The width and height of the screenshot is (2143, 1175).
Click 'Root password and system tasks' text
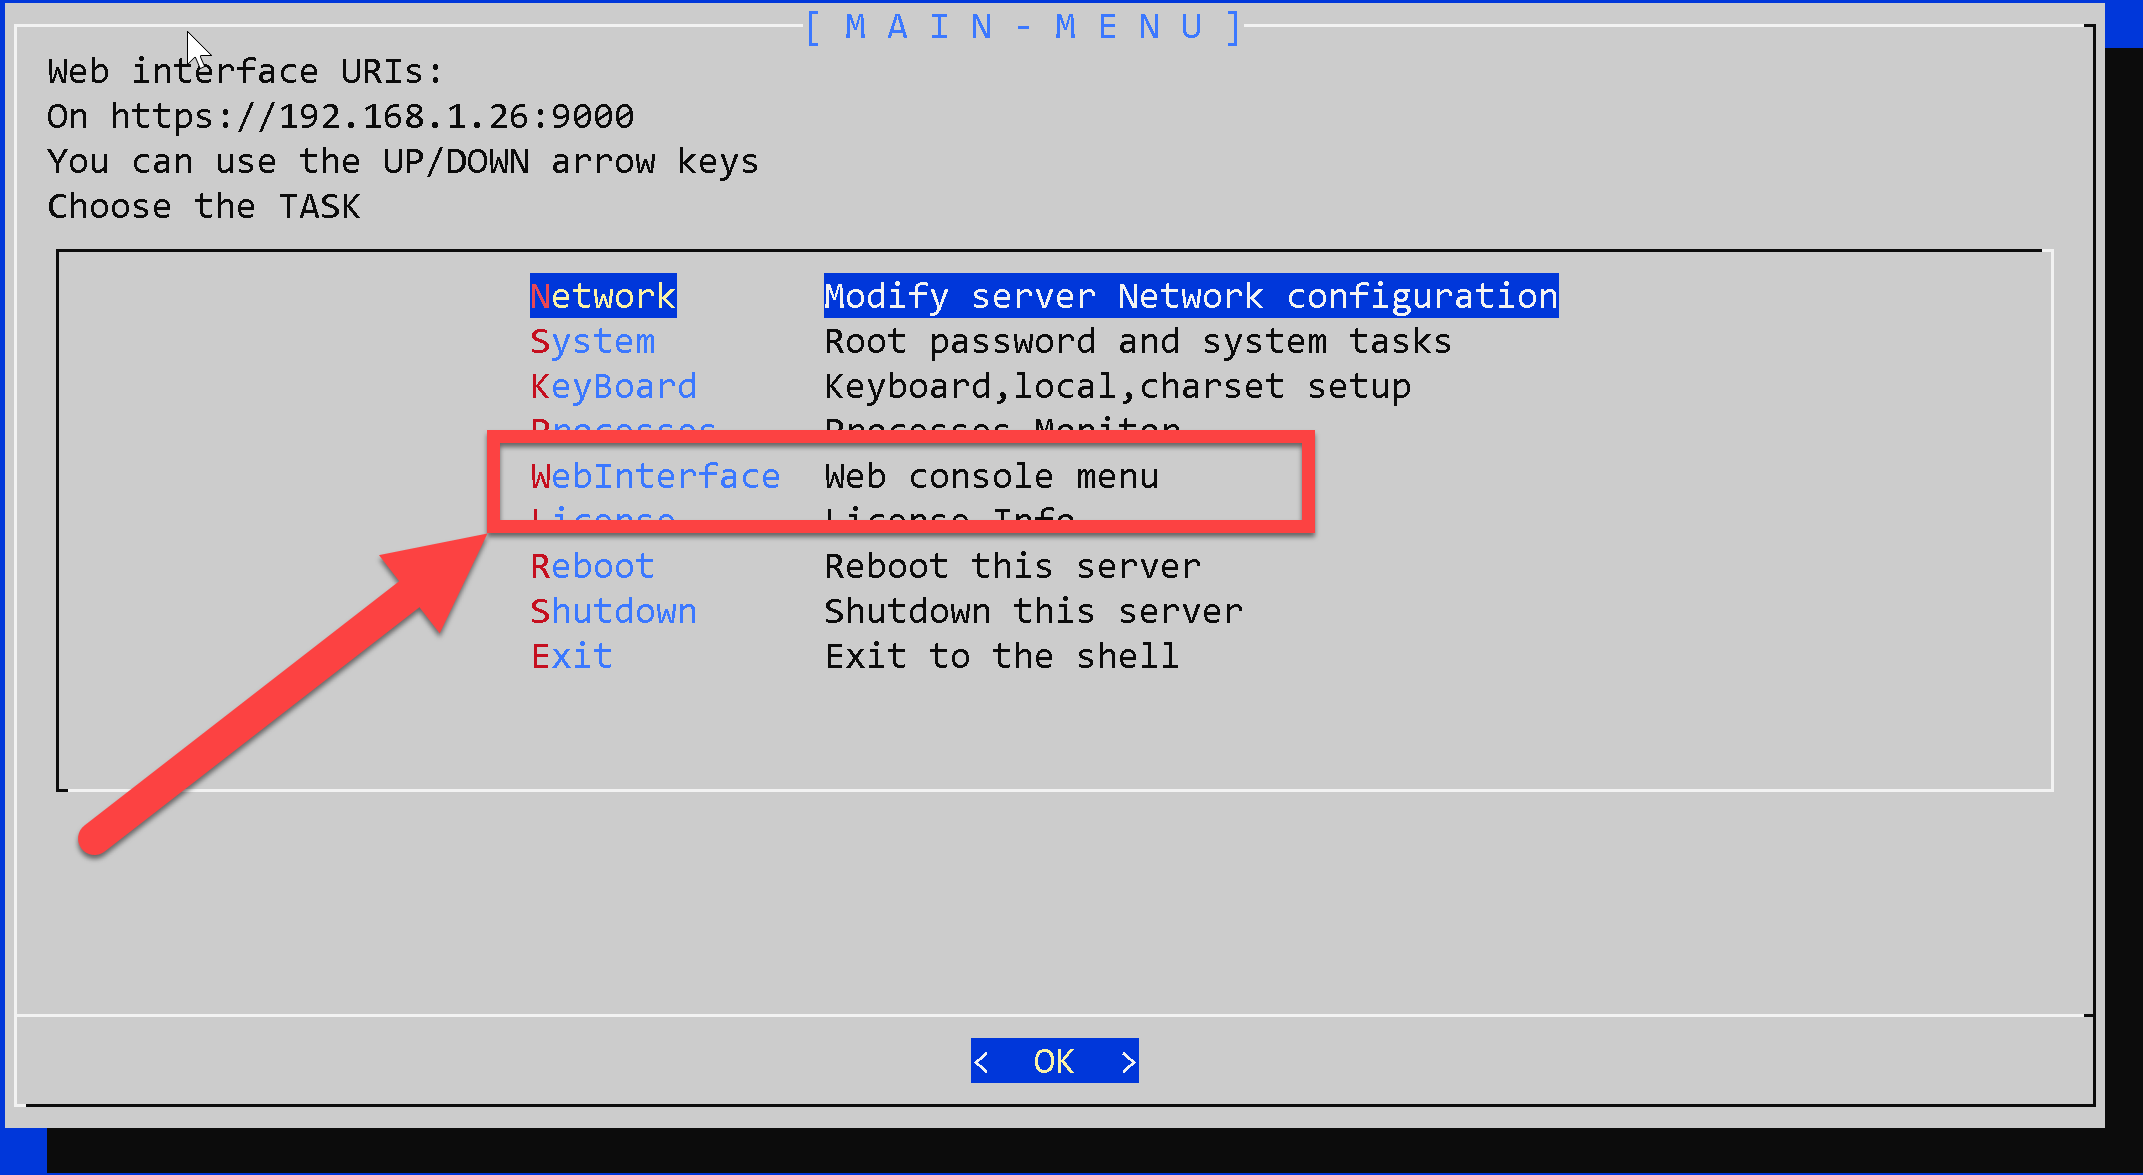[x=1137, y=341]
